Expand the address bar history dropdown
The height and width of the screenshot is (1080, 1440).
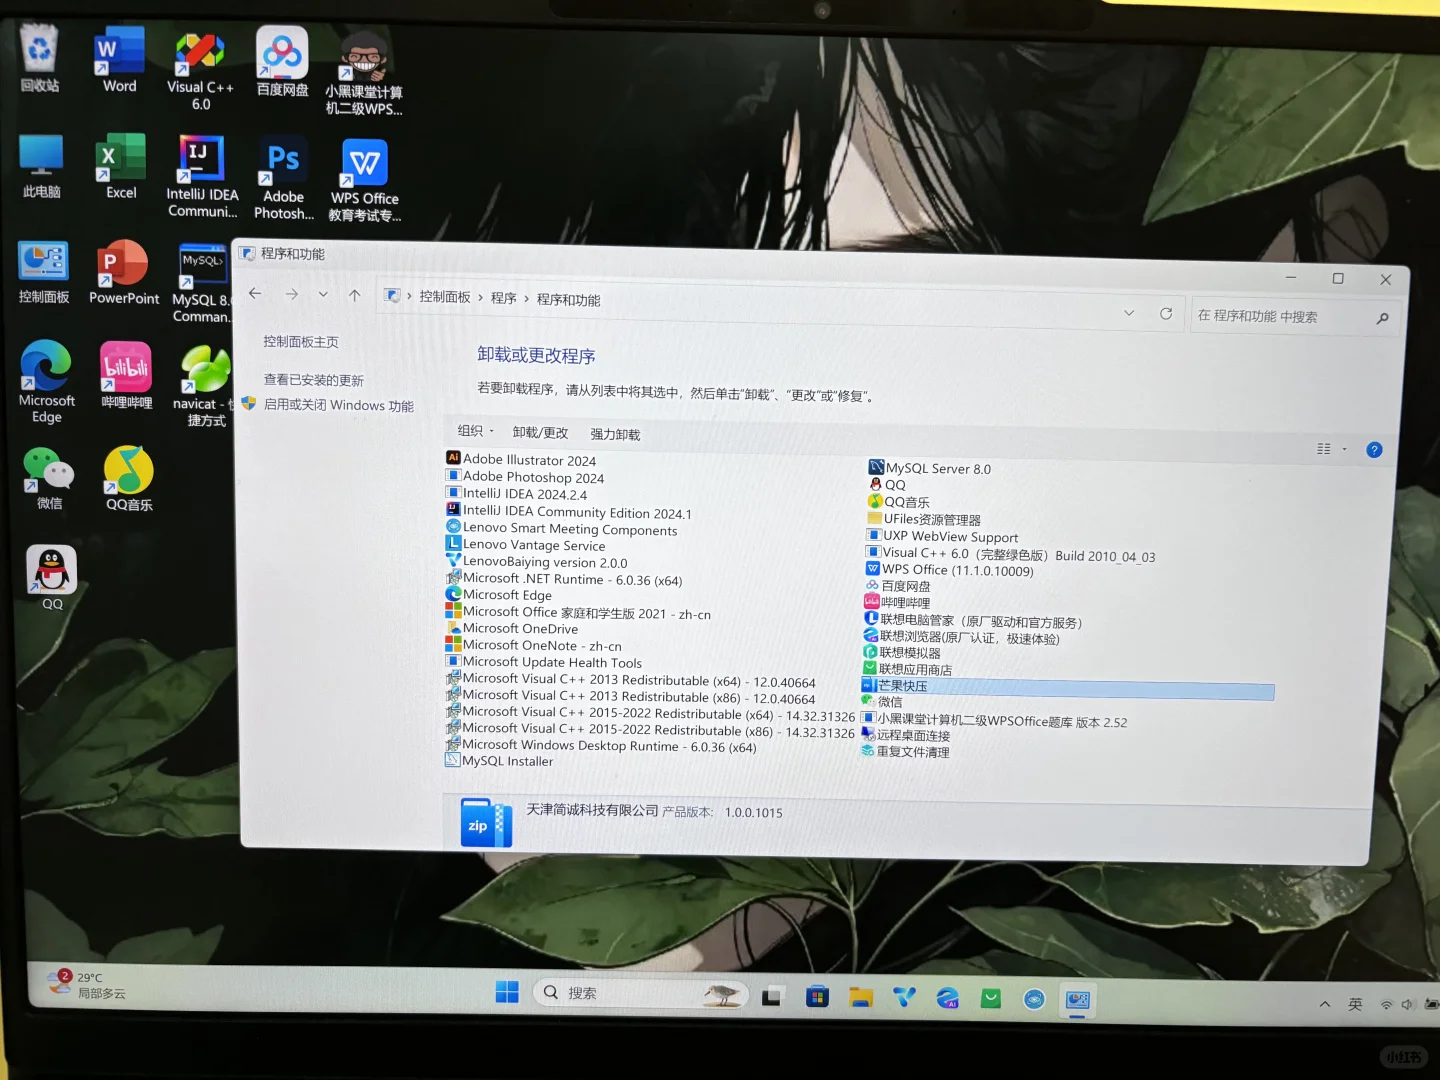coord(1129,313)
